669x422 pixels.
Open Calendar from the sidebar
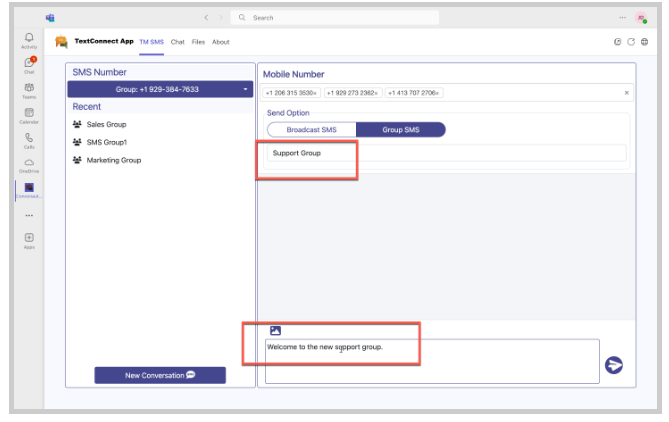pos(29,115)
